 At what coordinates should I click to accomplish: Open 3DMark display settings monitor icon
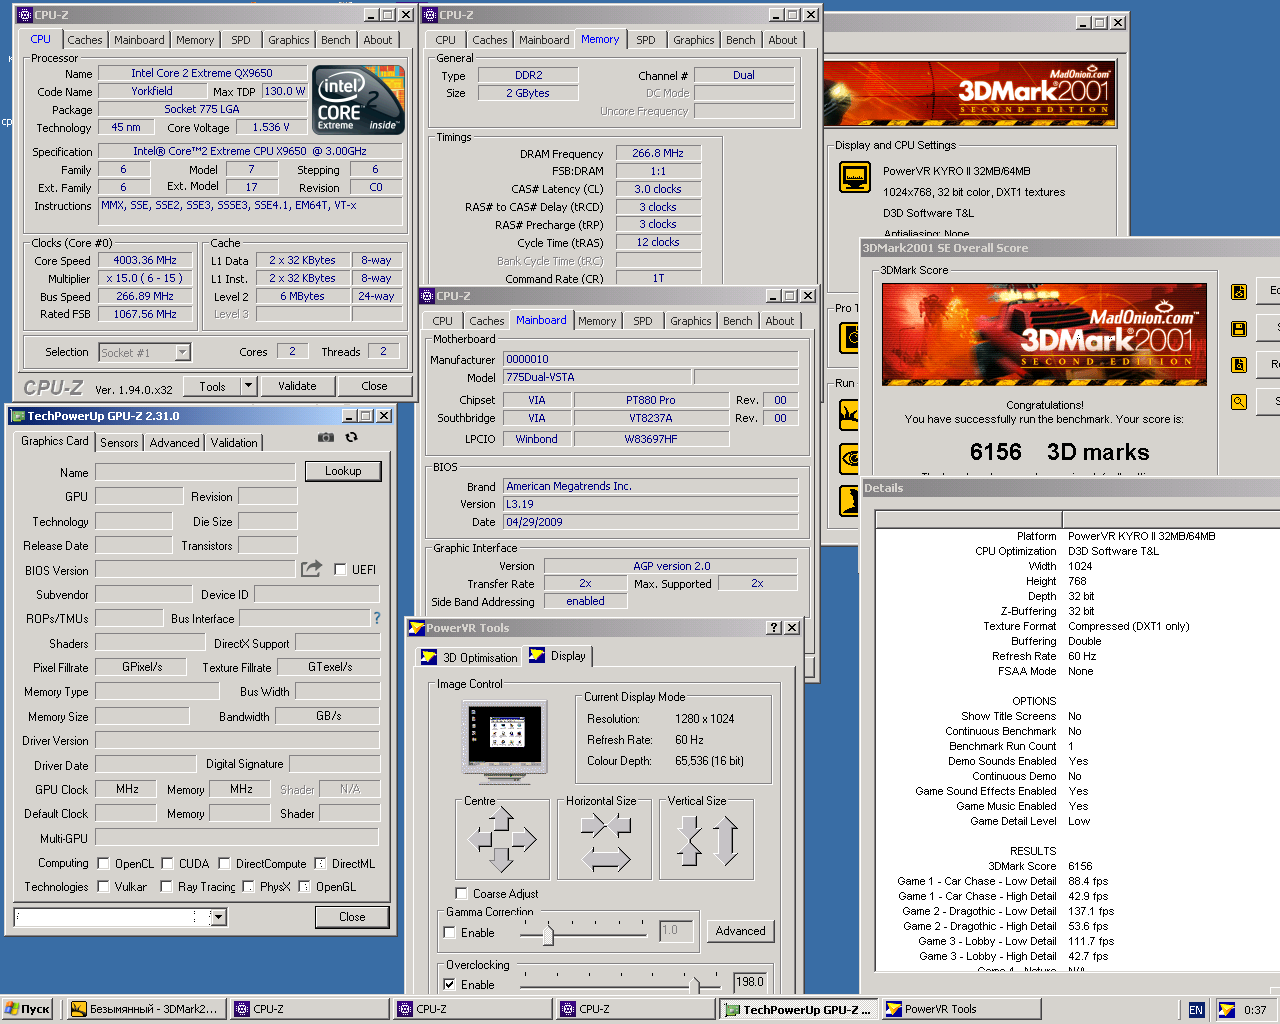[x=854, y=178]
